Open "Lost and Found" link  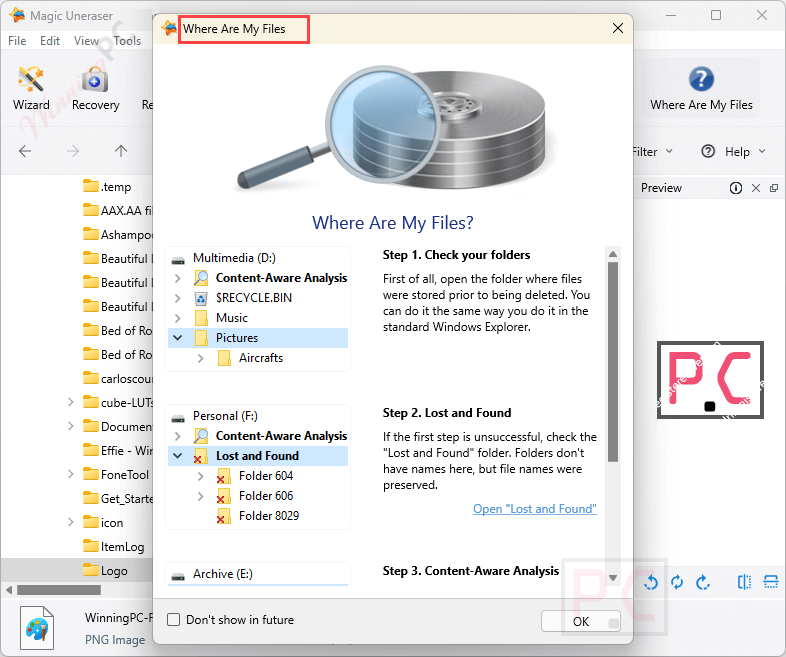pyautogui.click(x=534, y=509)
